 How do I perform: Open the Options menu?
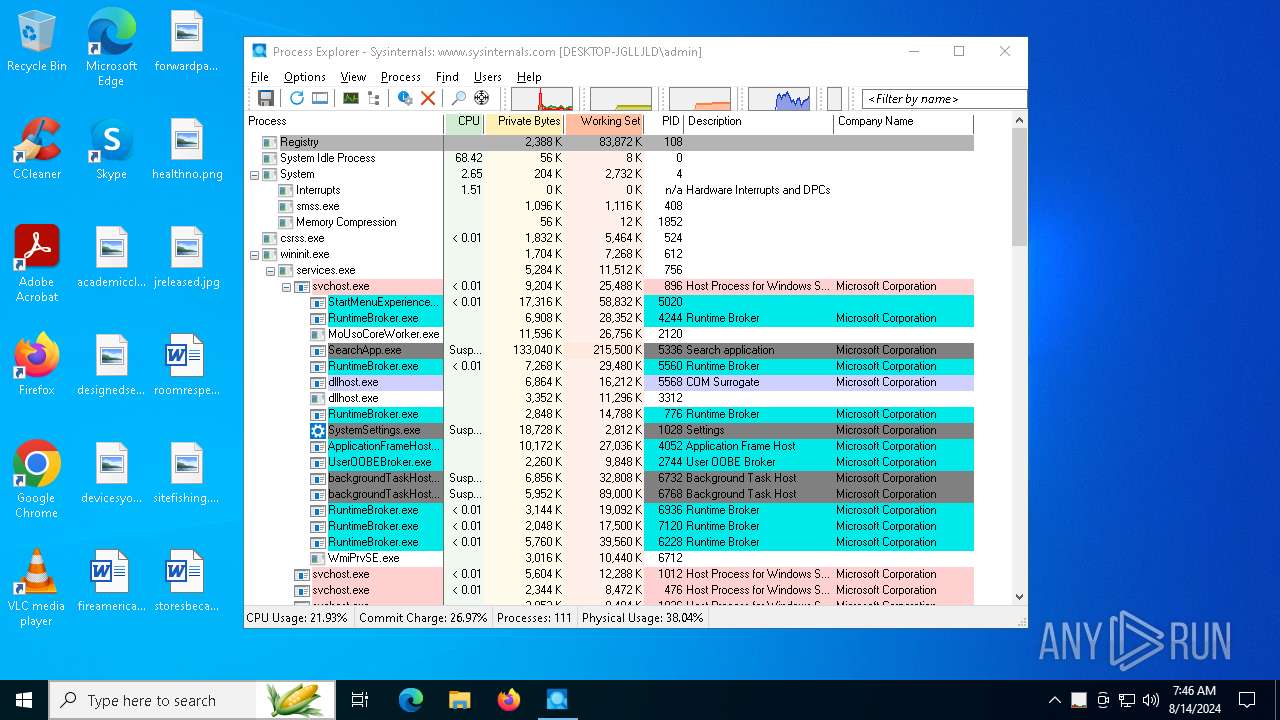pyautogui.click(x=305, y=77)
